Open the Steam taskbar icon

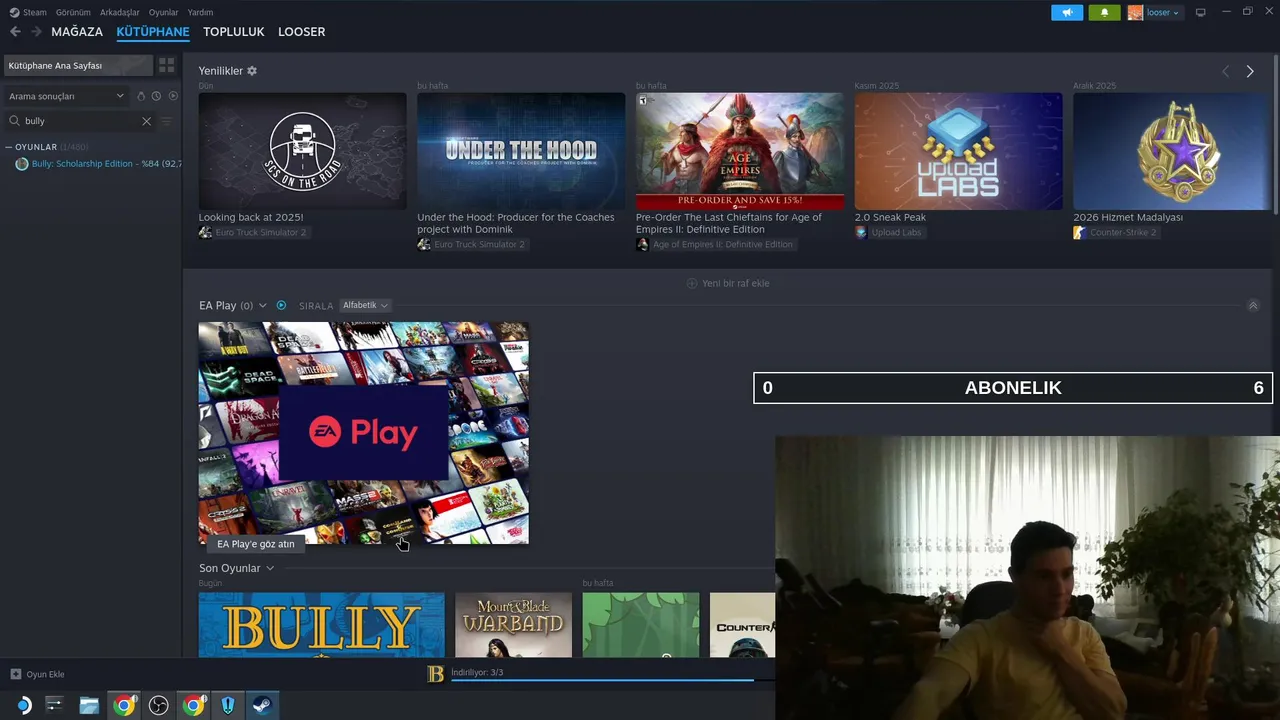(x=262, y=705)
